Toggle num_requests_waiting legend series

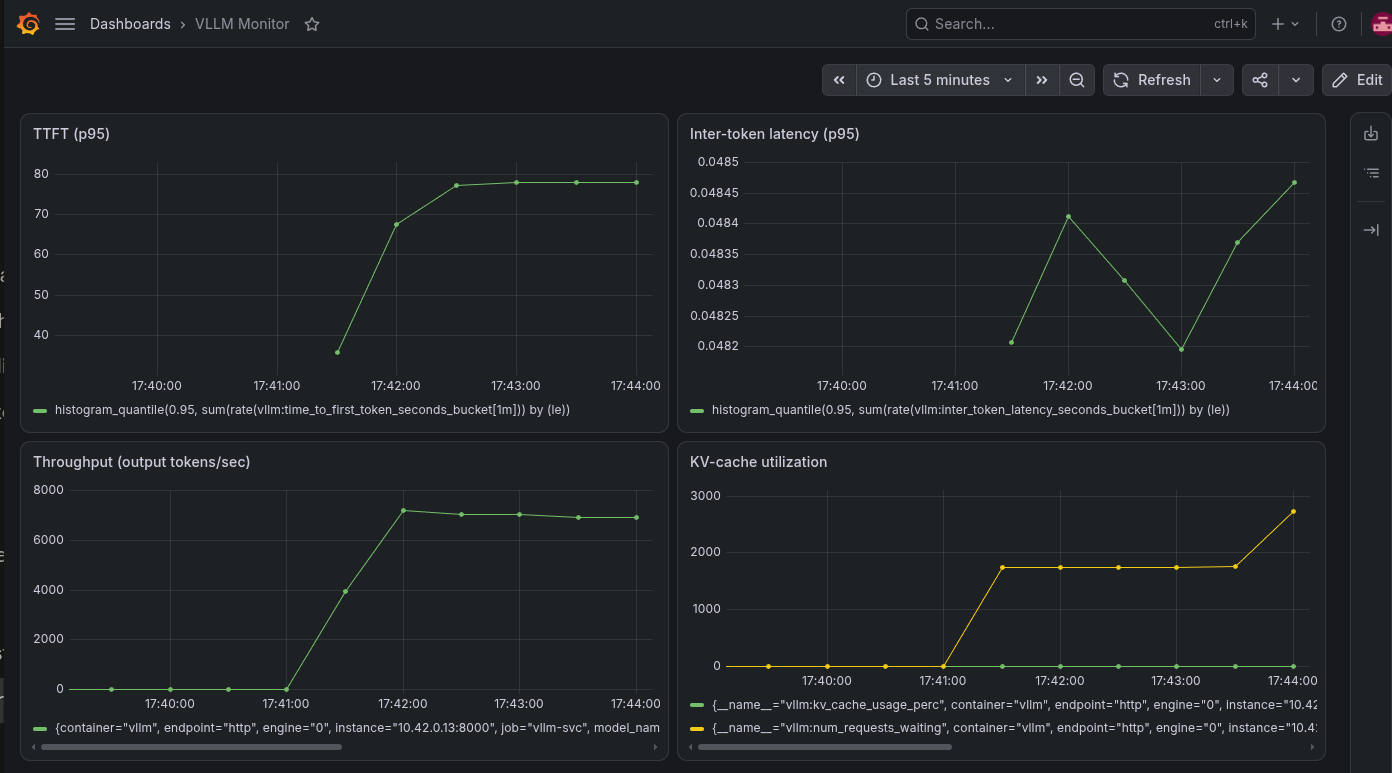coord(1014,729)
